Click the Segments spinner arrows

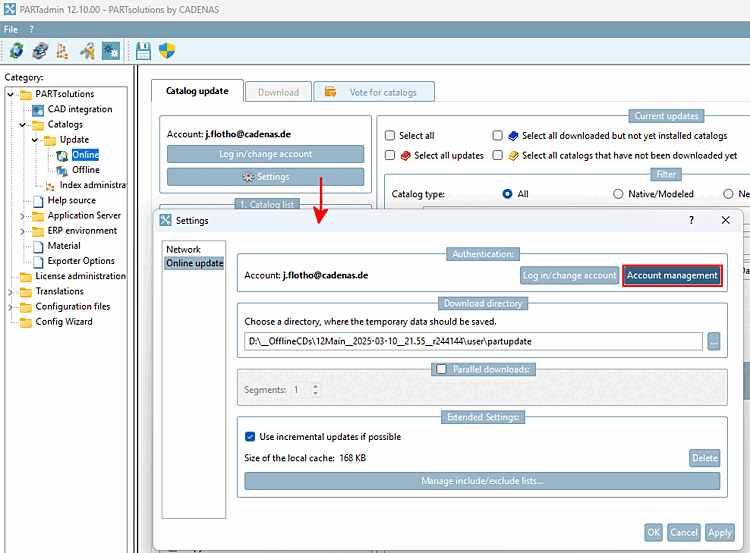pos(315,389)
